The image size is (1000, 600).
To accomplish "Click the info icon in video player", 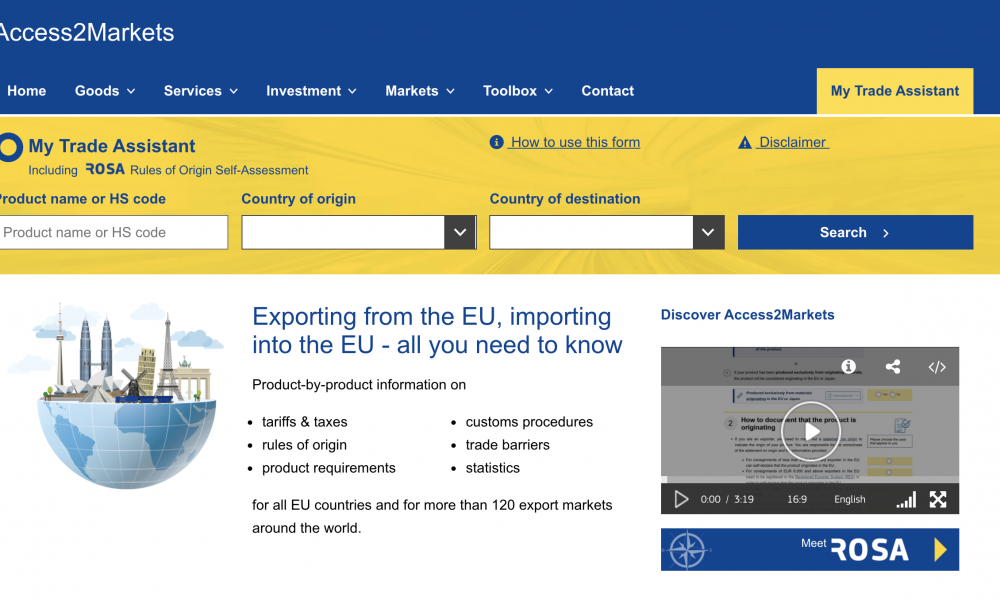I will click(848, 367).
